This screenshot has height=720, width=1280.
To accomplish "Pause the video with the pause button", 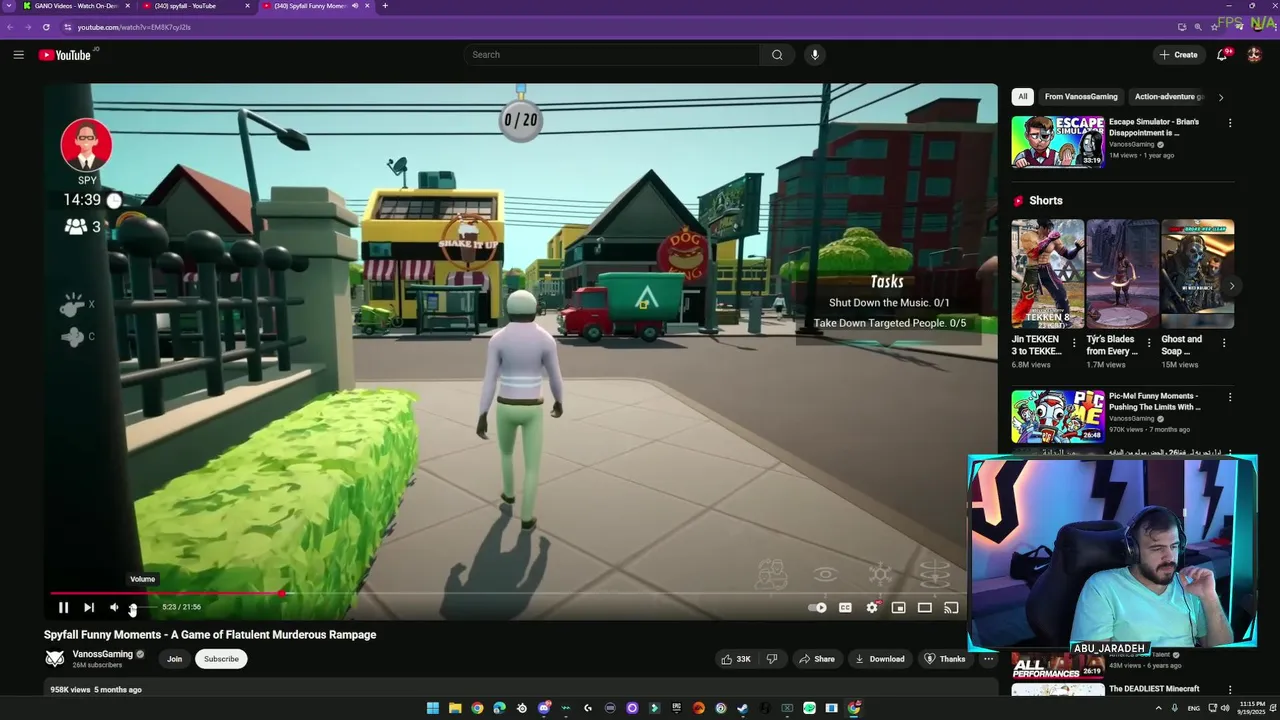I will pos(63,607).
